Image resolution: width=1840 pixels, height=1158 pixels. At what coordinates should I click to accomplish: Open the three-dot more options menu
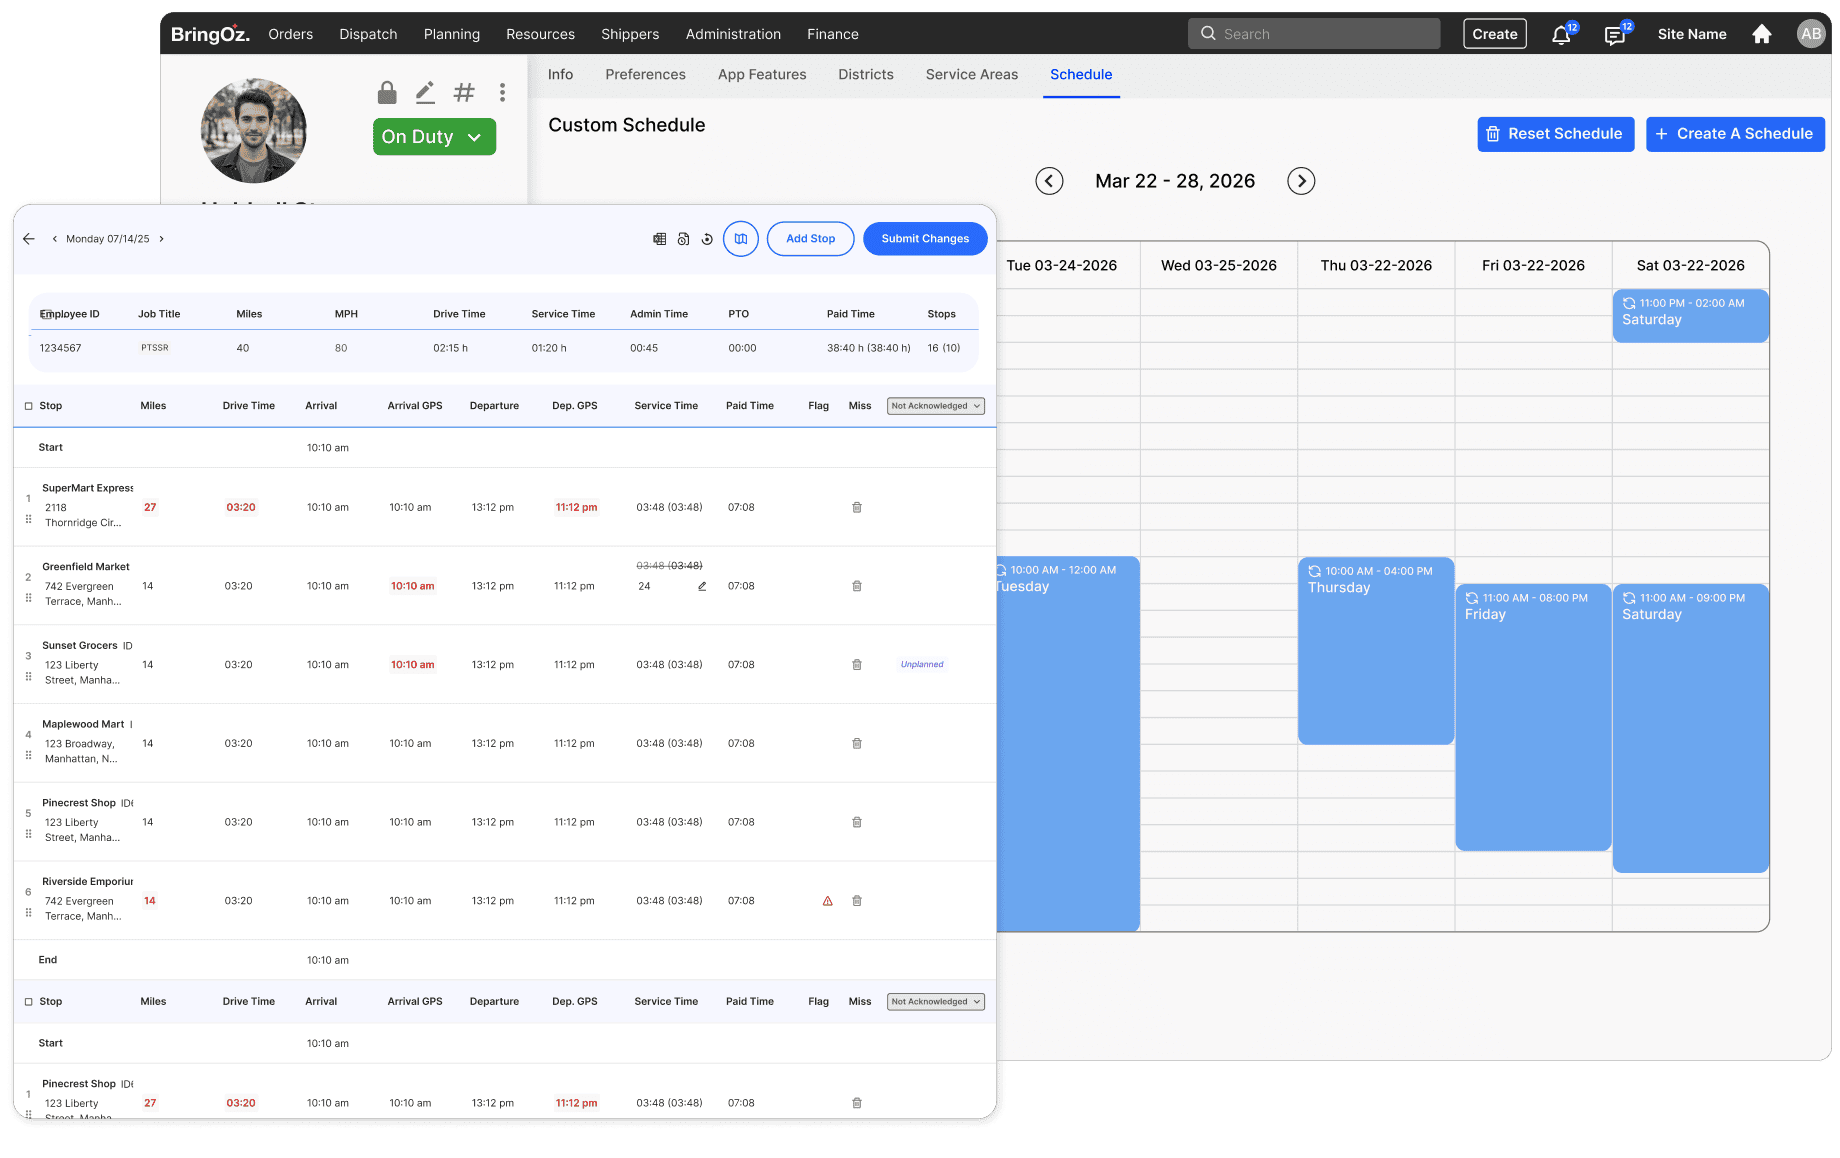click(x=502, y=93)
